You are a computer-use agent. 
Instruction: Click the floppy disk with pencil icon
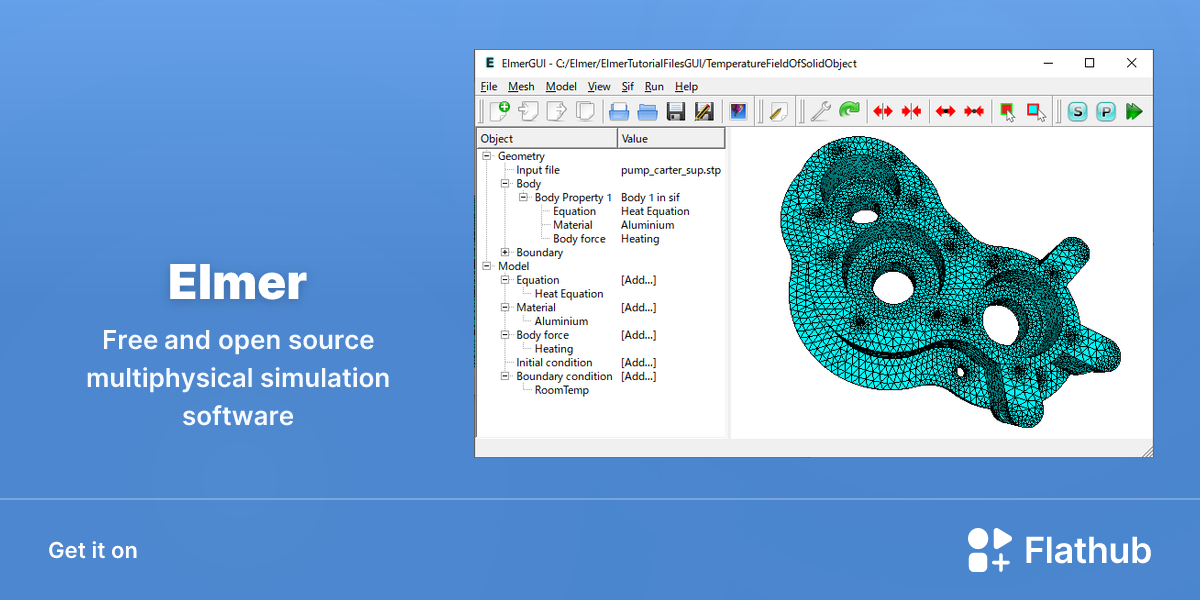click(x=704, y=111)
